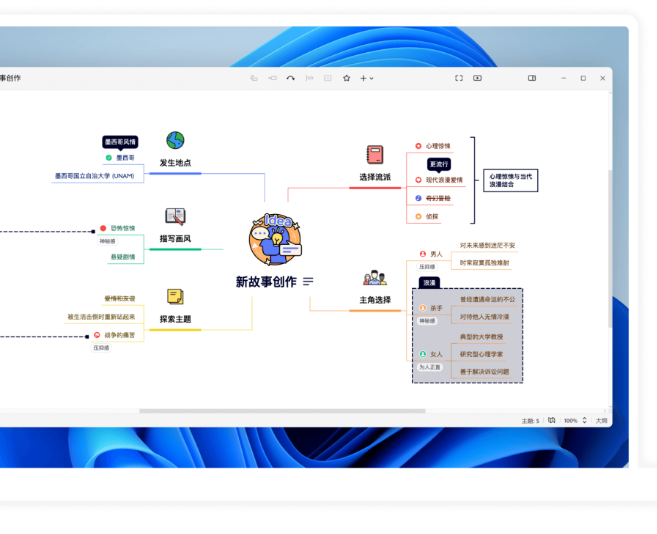657x534 pixels.
Task: Toggle the right sidebar panel icon
Action: coord(532,78)
